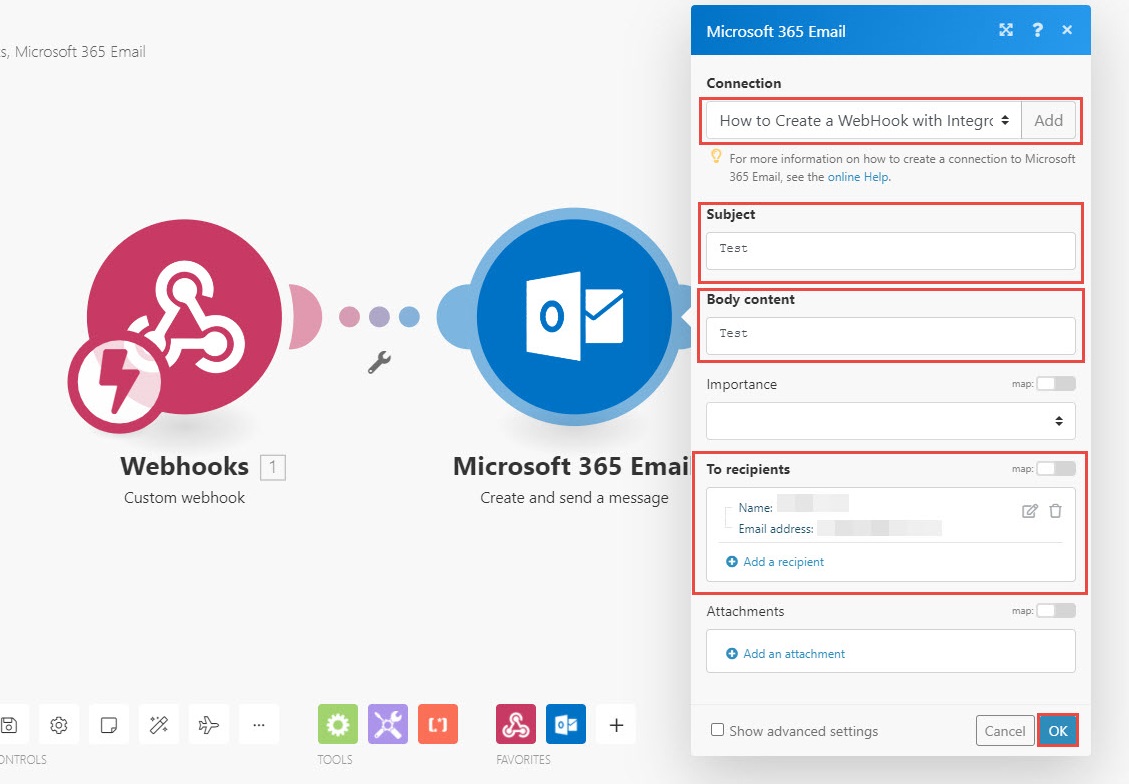
Task: Click into the Body content field
Action: [891, 335]
